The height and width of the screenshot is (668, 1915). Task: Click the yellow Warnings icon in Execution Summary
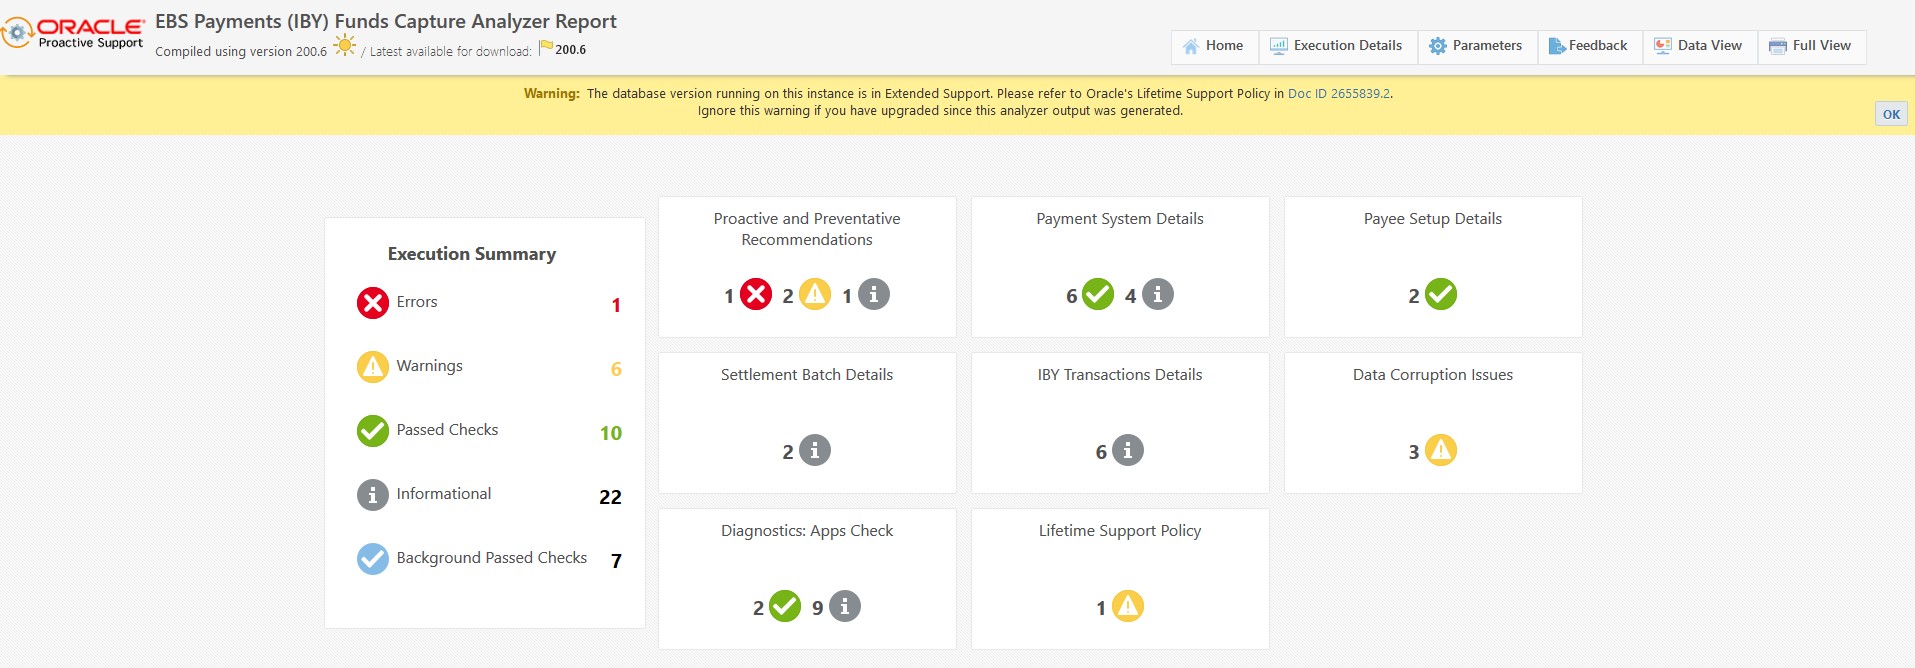(373, 367)
